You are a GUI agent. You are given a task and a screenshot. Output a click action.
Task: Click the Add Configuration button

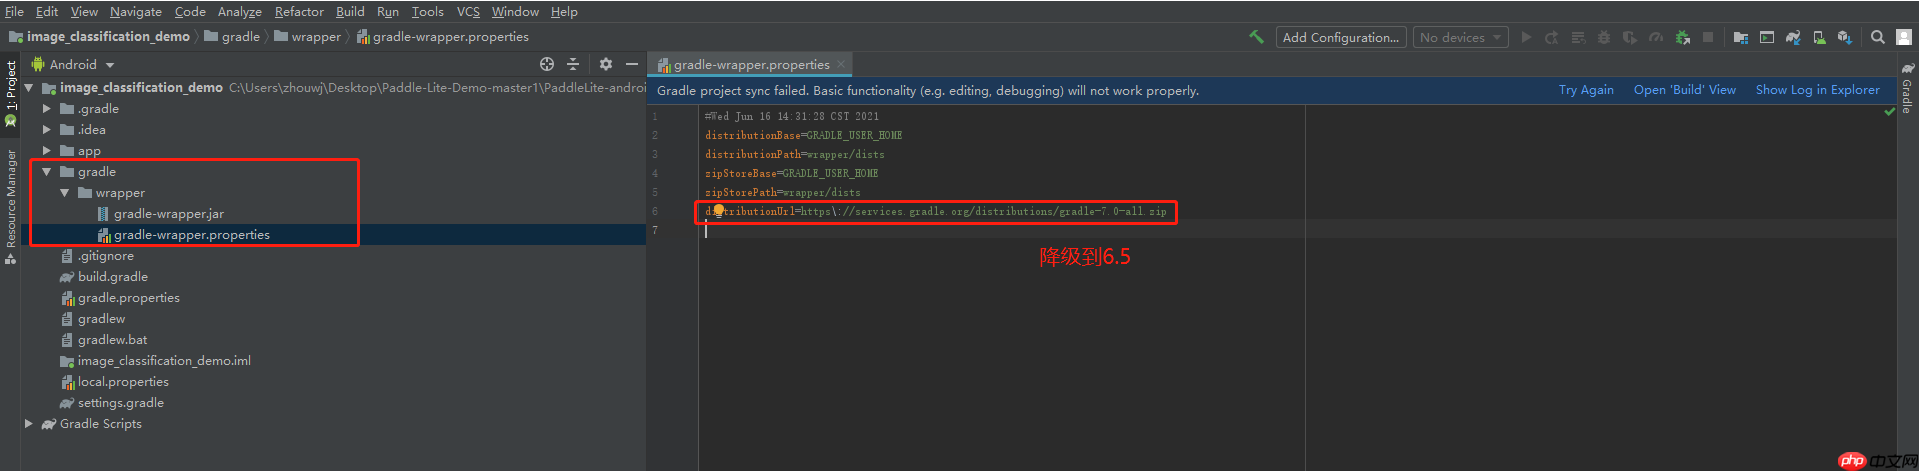[x=1341, y=37]
